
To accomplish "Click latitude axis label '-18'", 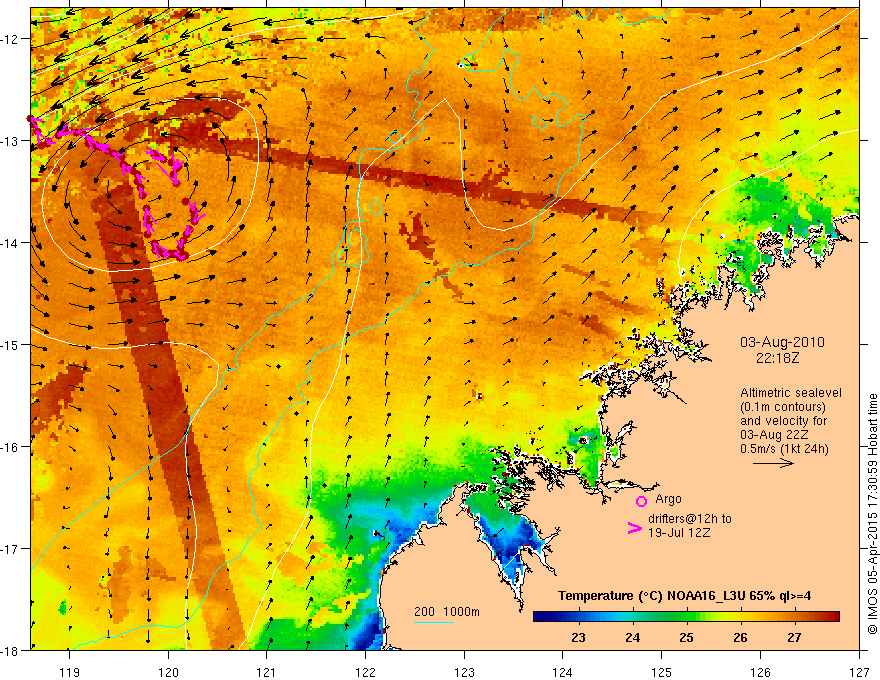I will tap(9, 650).
